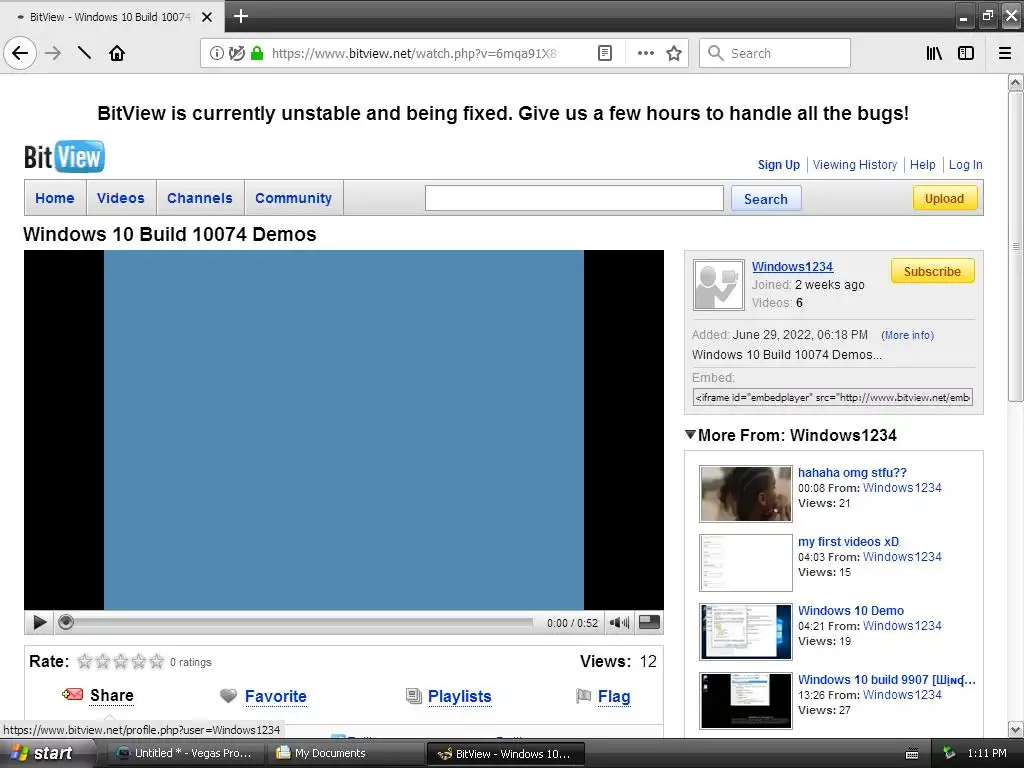
Task: Open thumbnail for Windows 10 Demo
Action: (746, 632)
